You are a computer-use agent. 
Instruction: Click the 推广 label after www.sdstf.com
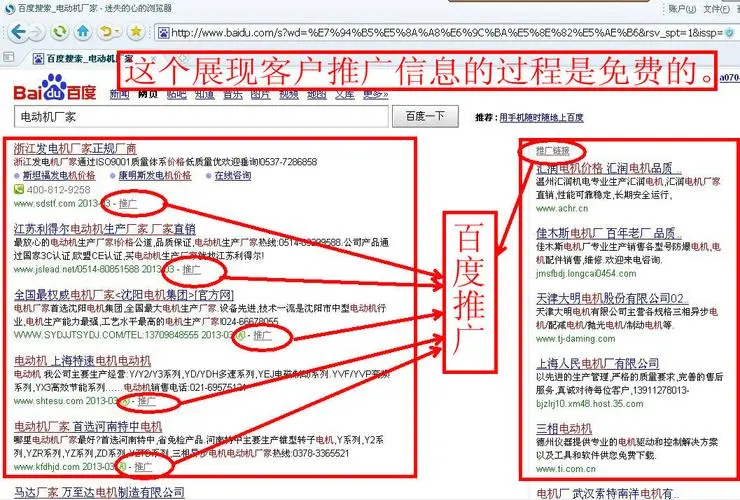point(128,203)
